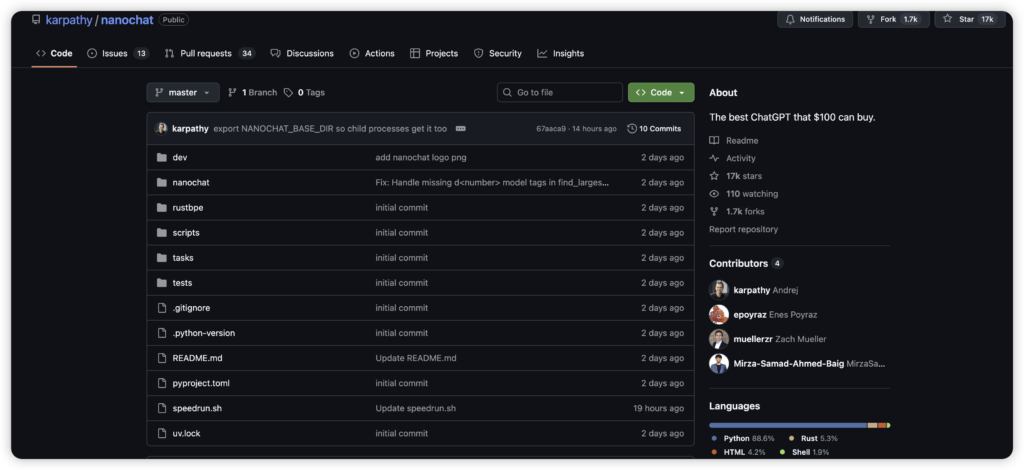Click the Activity pulse icon

click(x=714, y=158)
